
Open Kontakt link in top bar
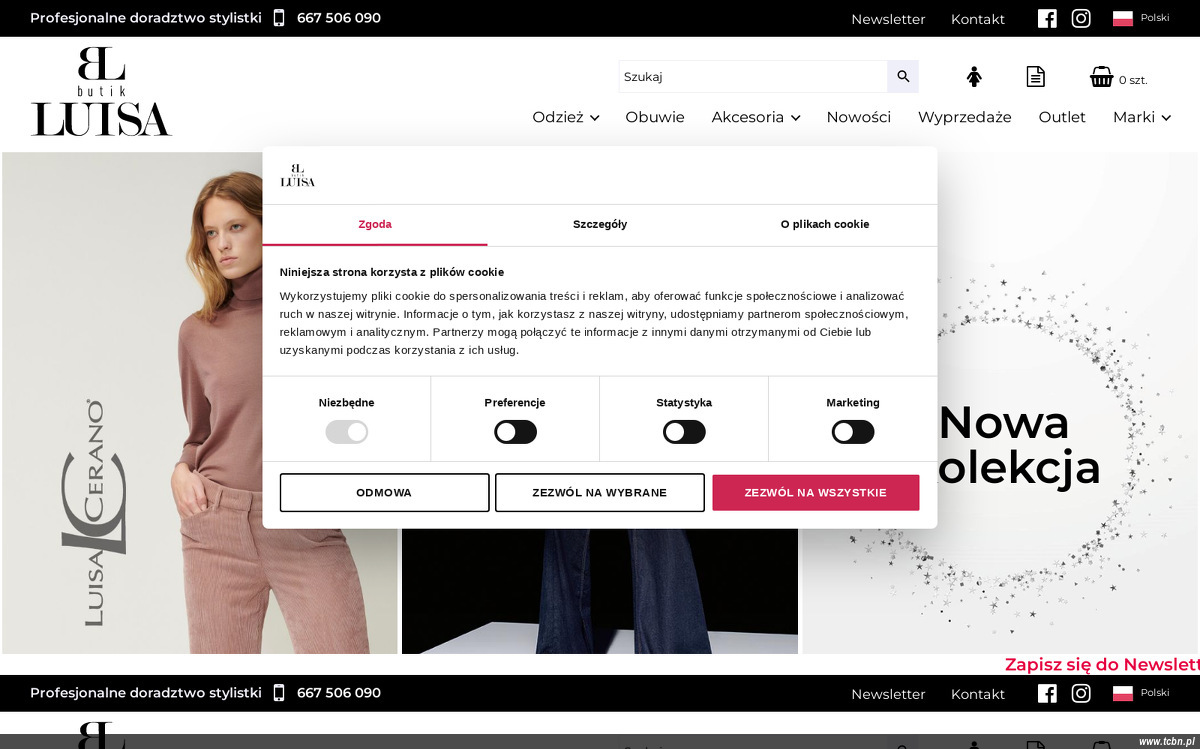tap(978, 19)
